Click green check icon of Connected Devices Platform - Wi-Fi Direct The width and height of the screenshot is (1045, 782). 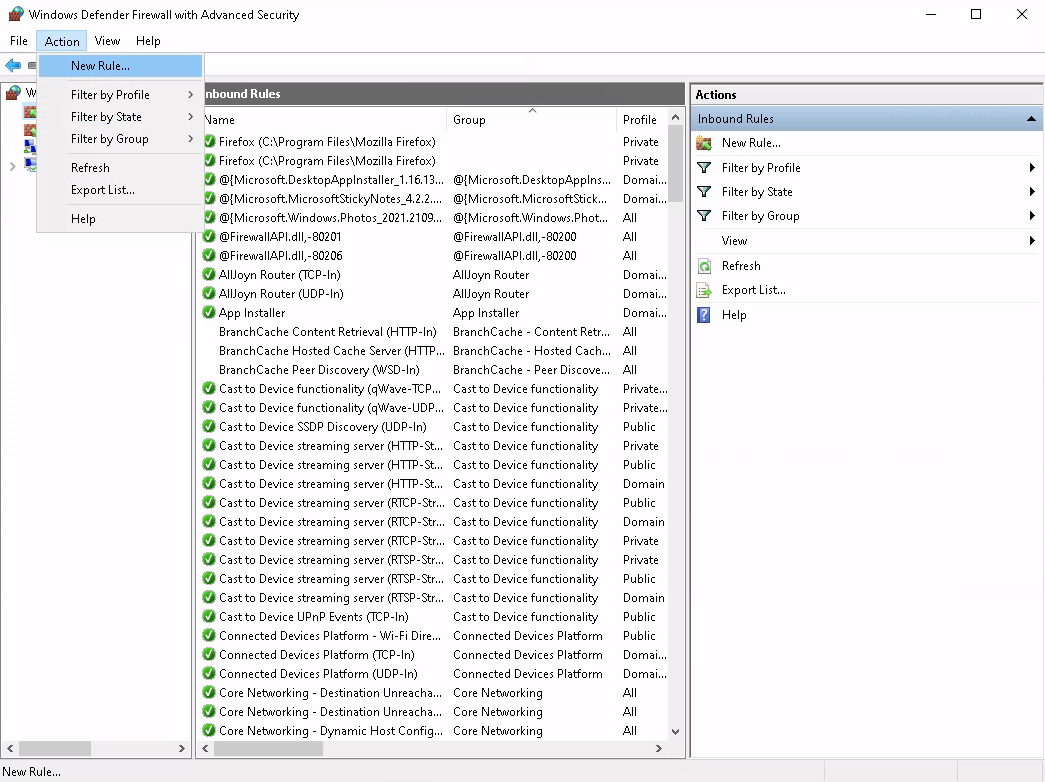tap(209, 635)
